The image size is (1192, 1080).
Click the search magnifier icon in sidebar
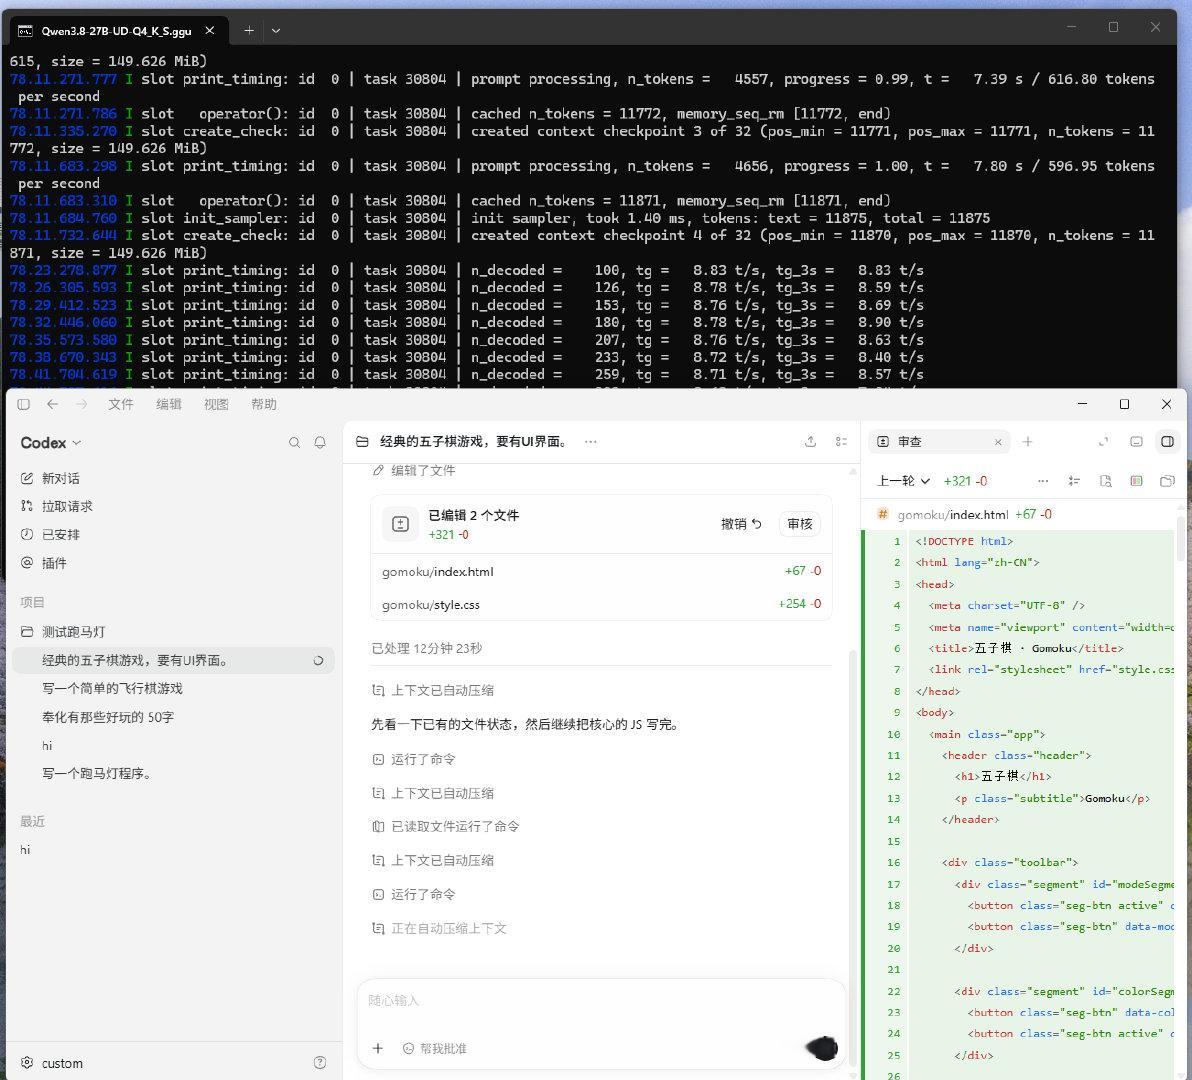point(294,442)
